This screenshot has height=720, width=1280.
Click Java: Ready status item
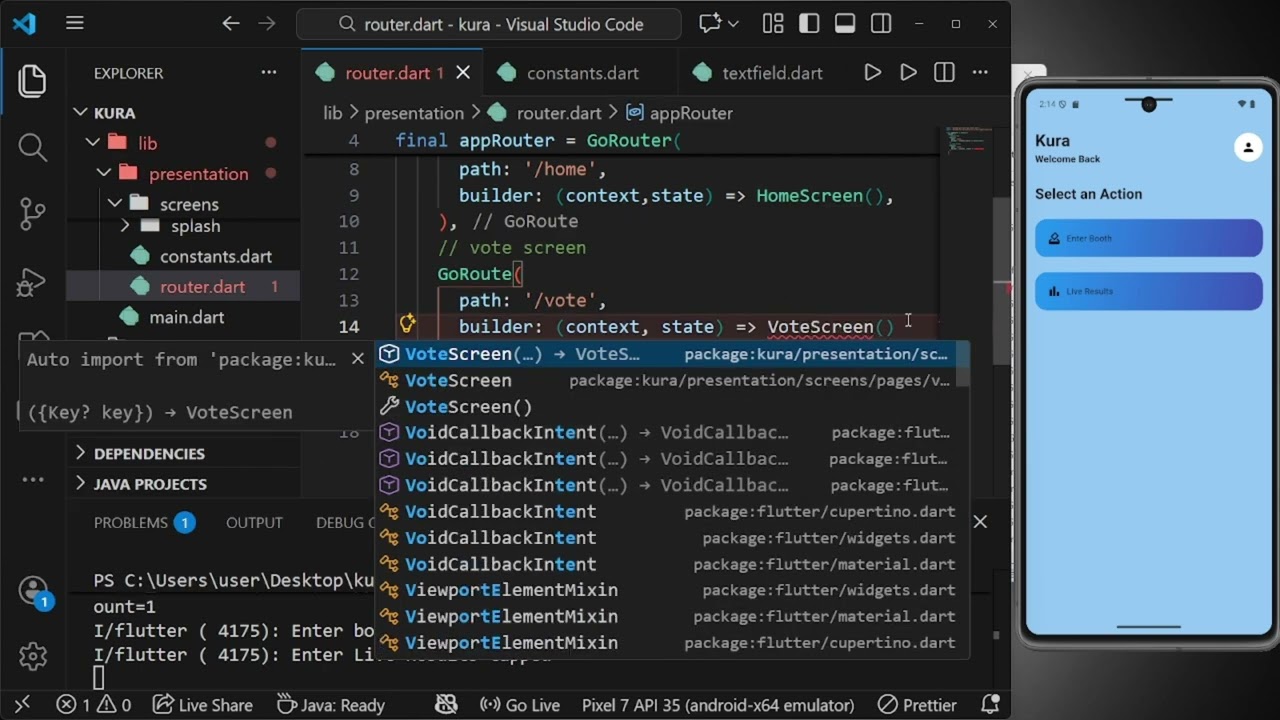(330, 705)
